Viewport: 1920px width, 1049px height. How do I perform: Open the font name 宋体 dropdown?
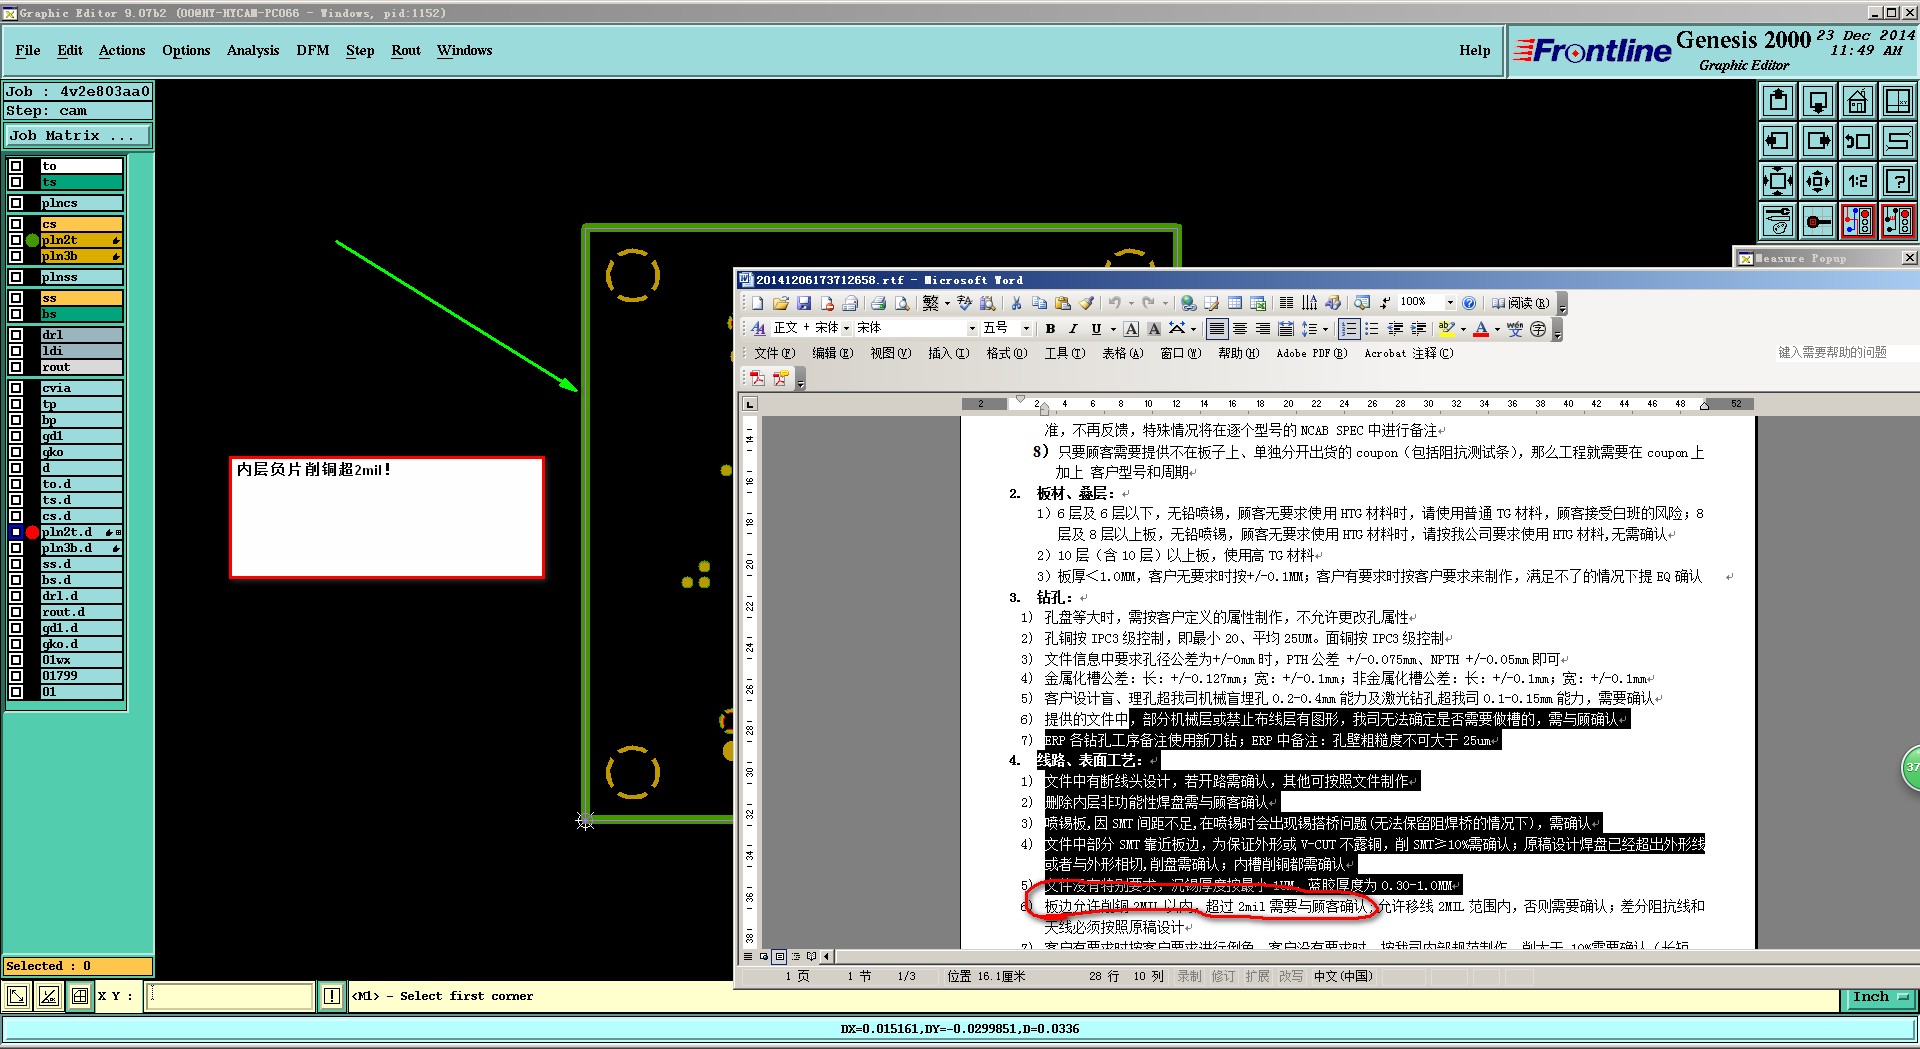[971, 329]
